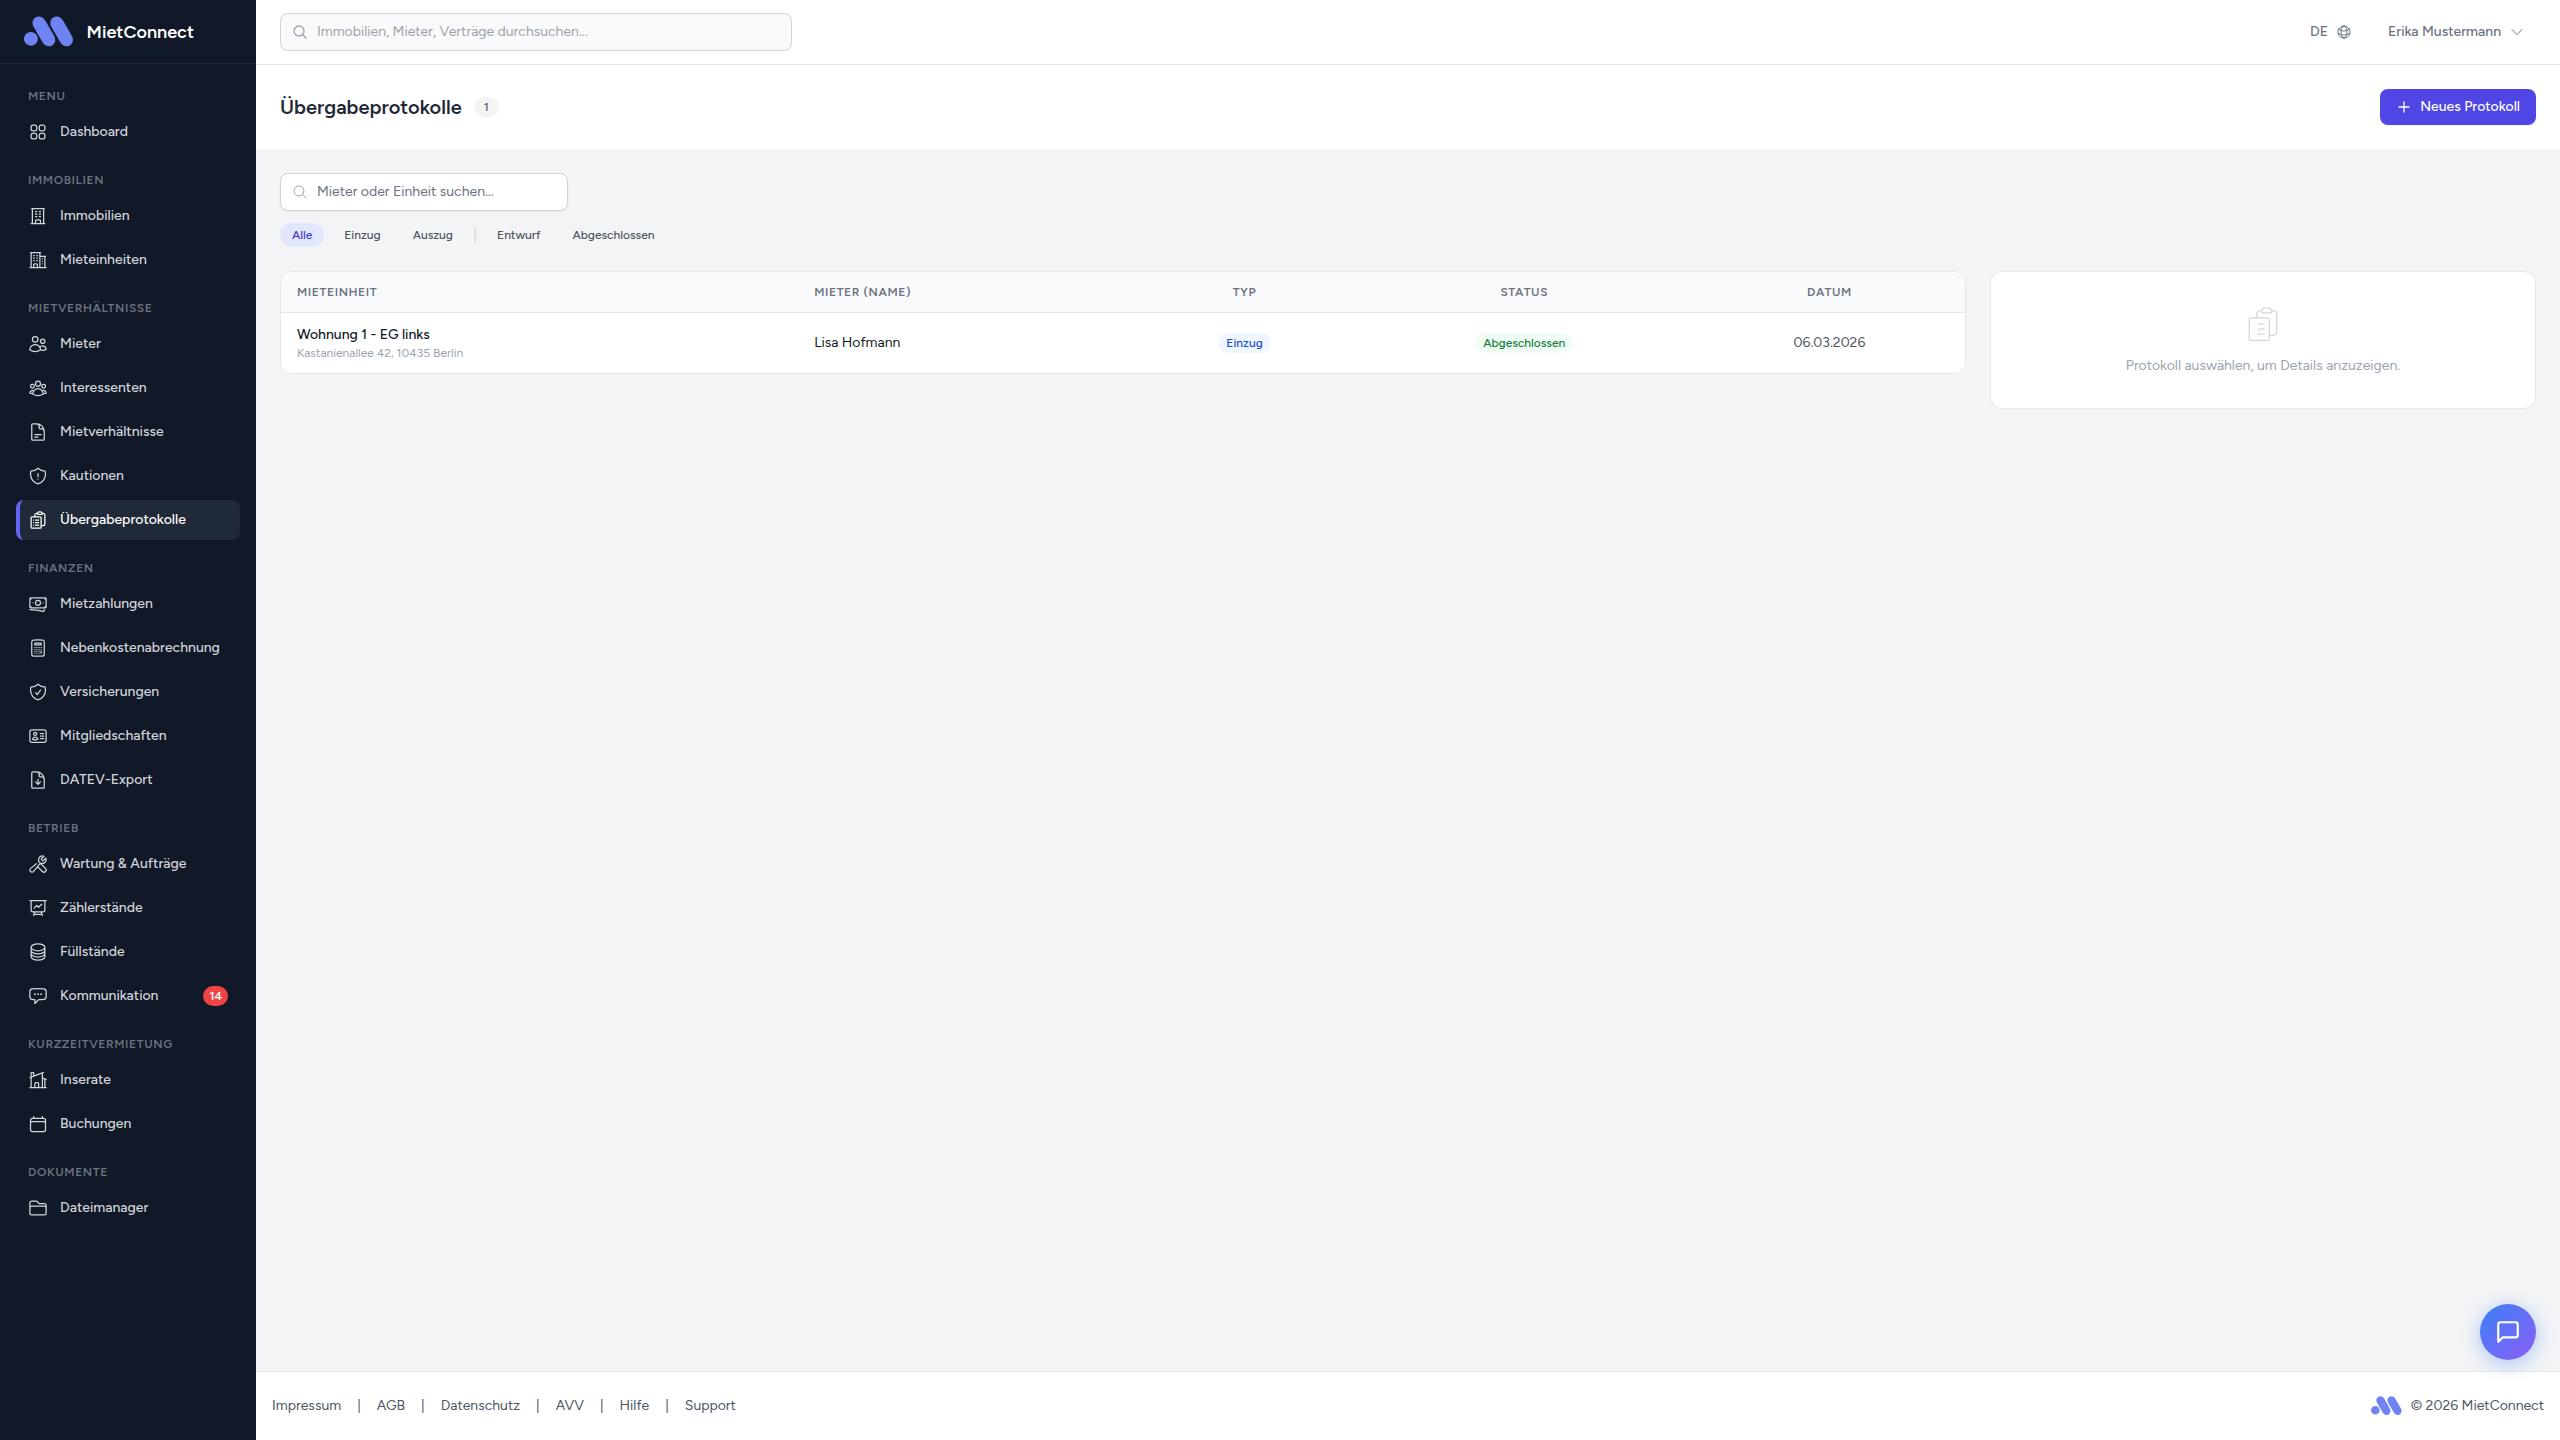Click the Wartung & Aufträge tools icon

pos(38,864)
